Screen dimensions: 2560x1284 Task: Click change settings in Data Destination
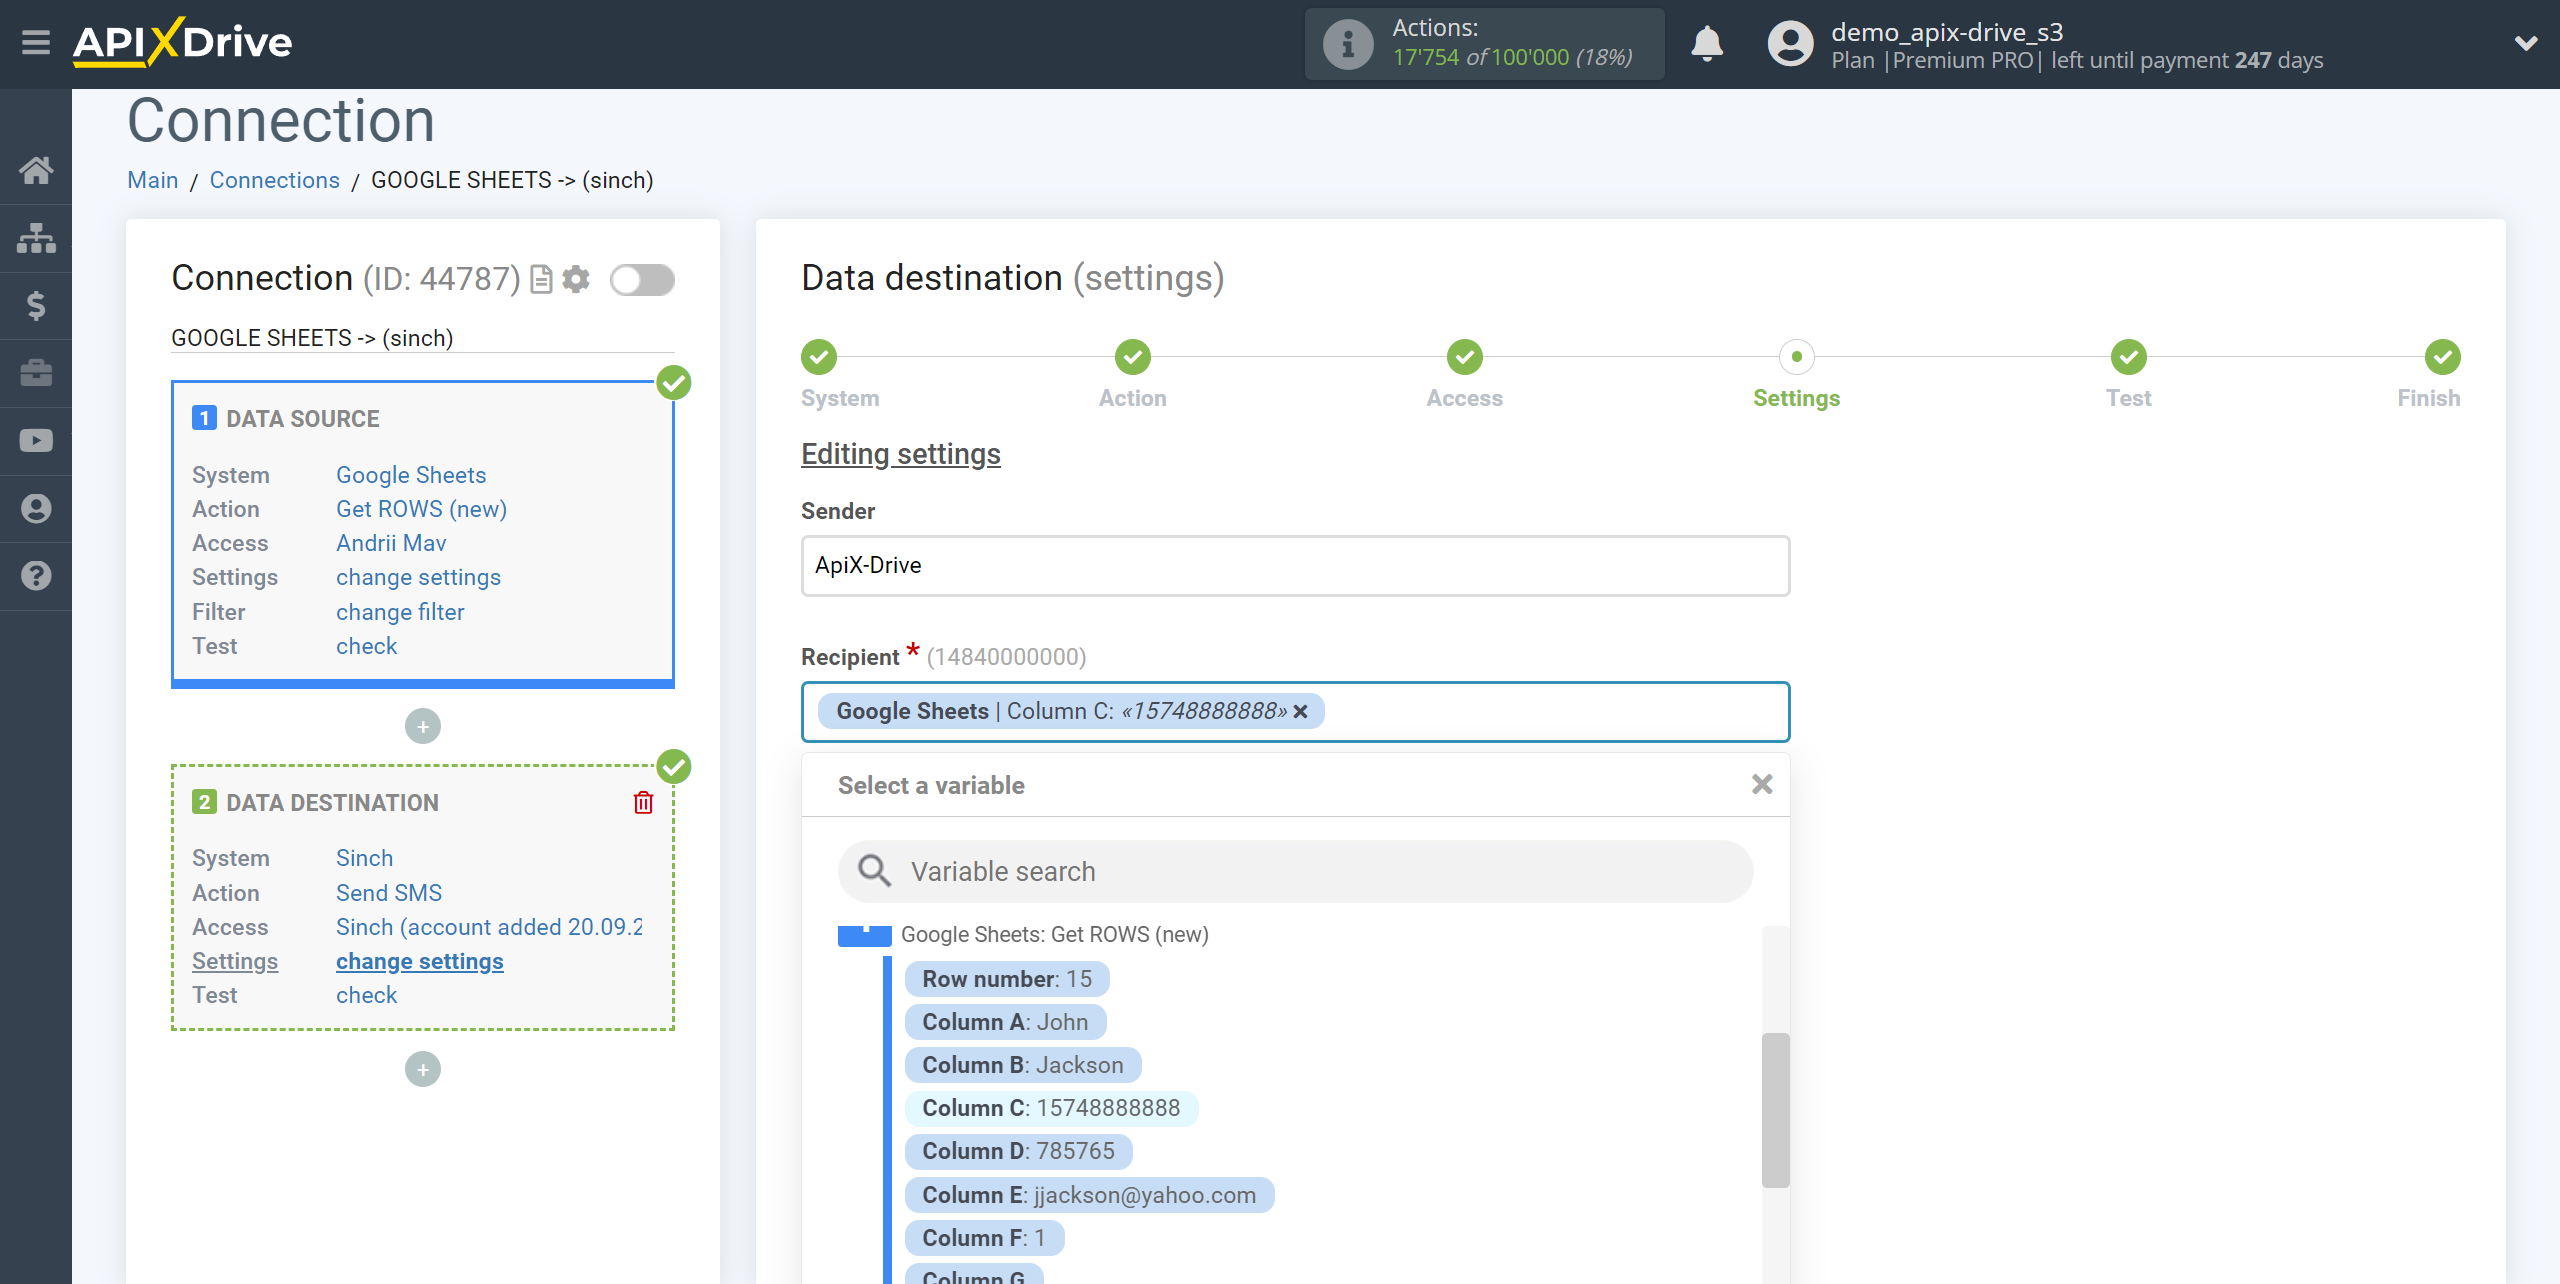tap(420, 961)
